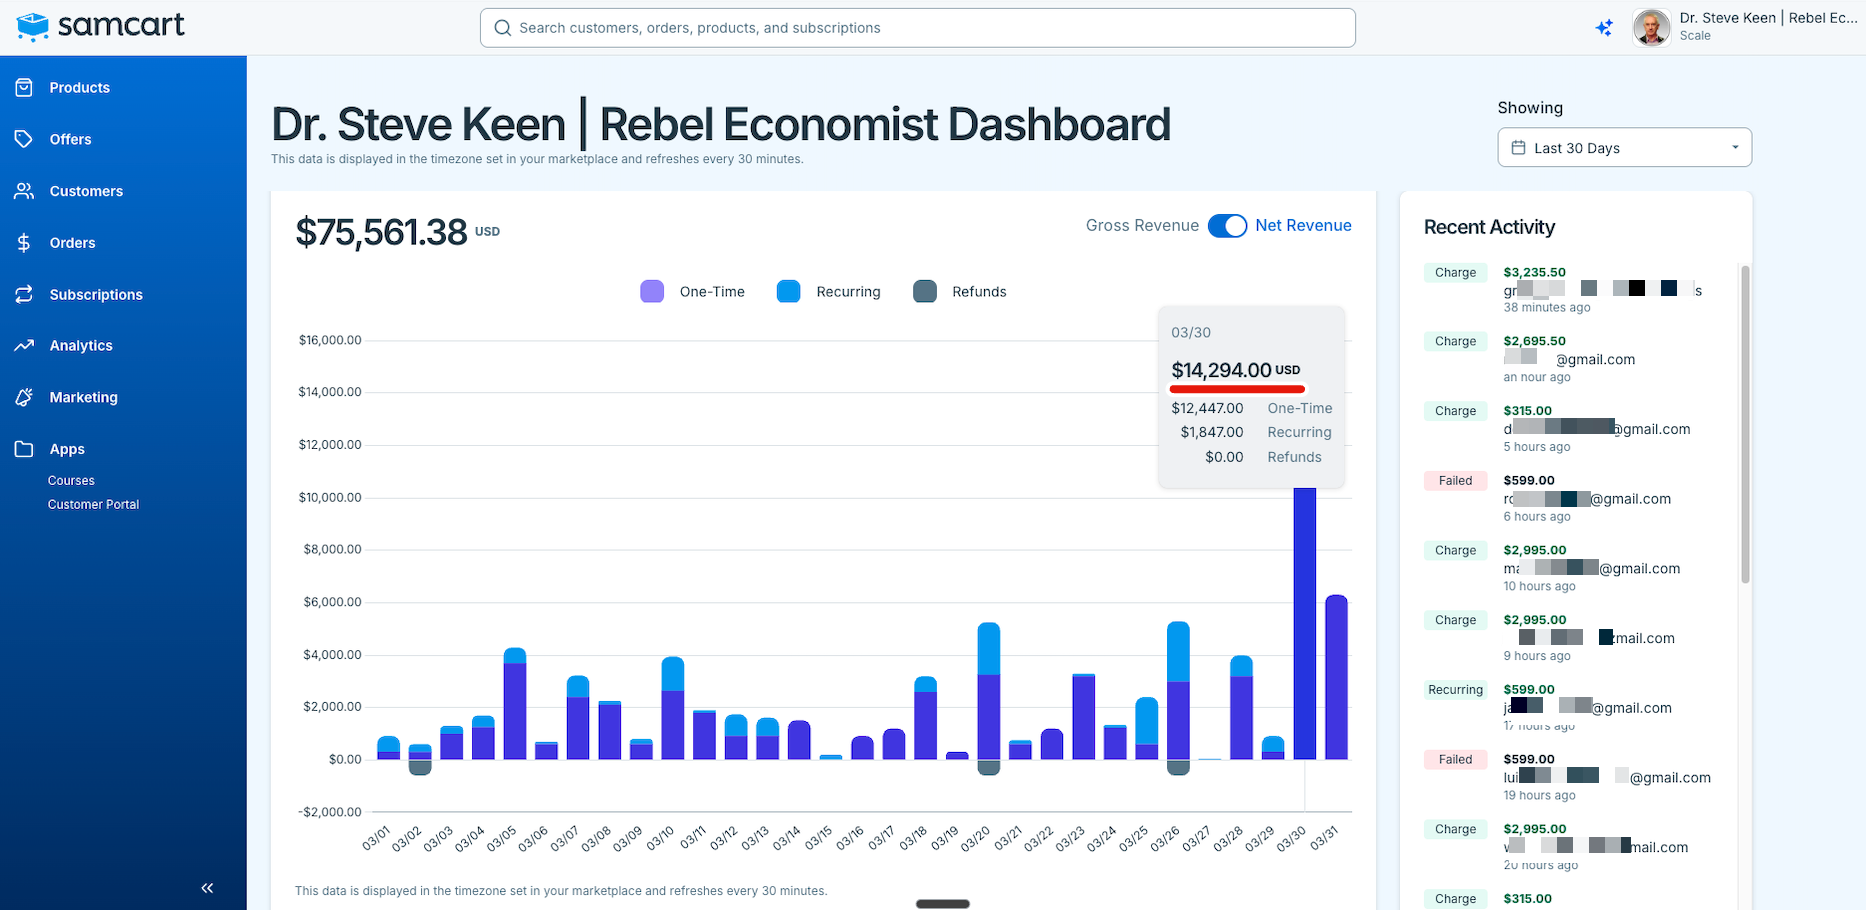Click the $315.00 charge from 5 hours ago

click(1527, 411)
